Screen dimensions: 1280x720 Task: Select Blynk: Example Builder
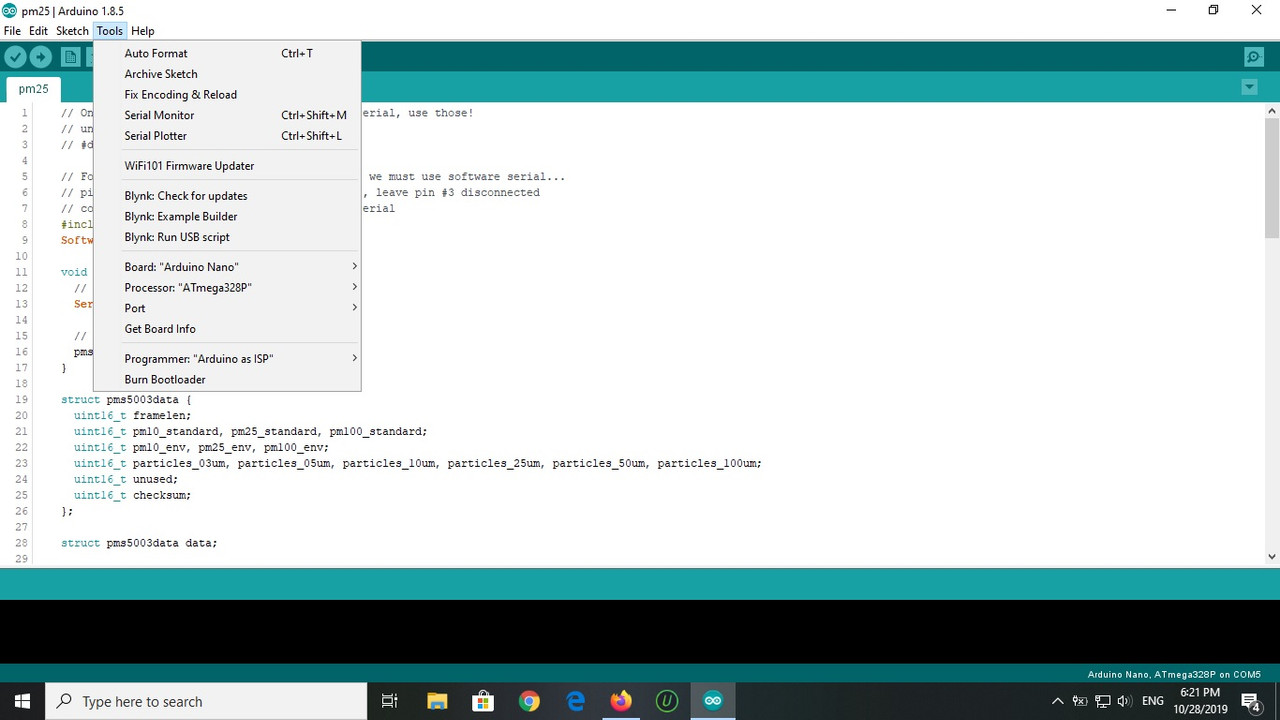[227, 217]
